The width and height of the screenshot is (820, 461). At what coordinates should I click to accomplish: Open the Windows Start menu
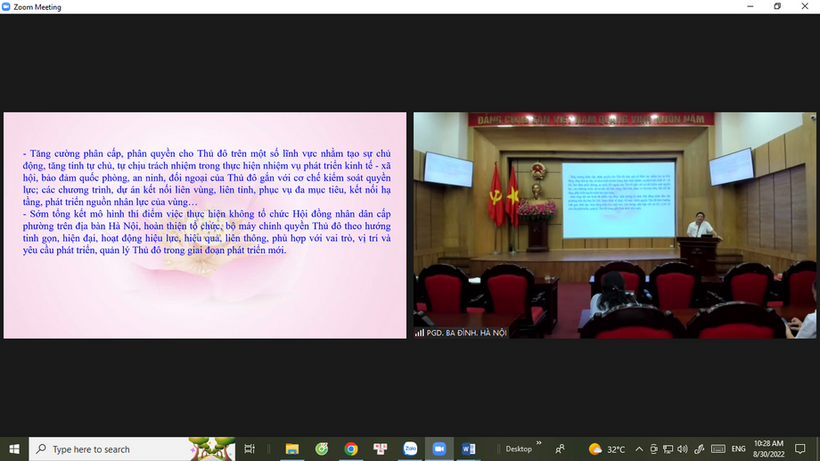(13, 449)
